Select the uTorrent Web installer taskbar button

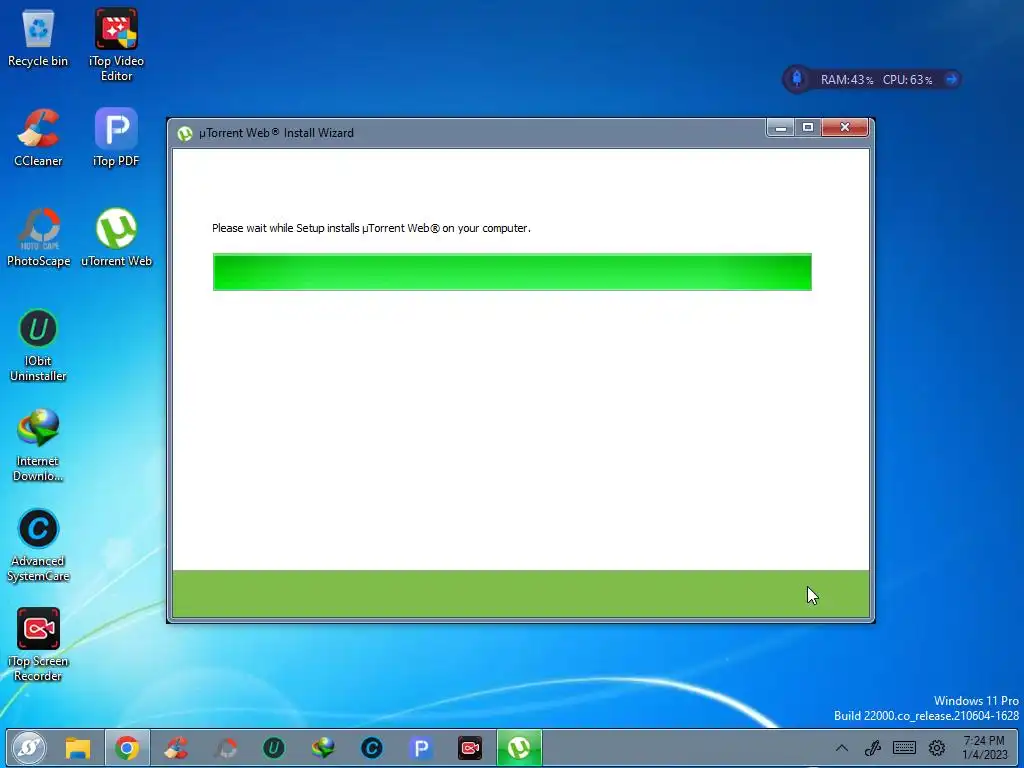pos(519,748)
